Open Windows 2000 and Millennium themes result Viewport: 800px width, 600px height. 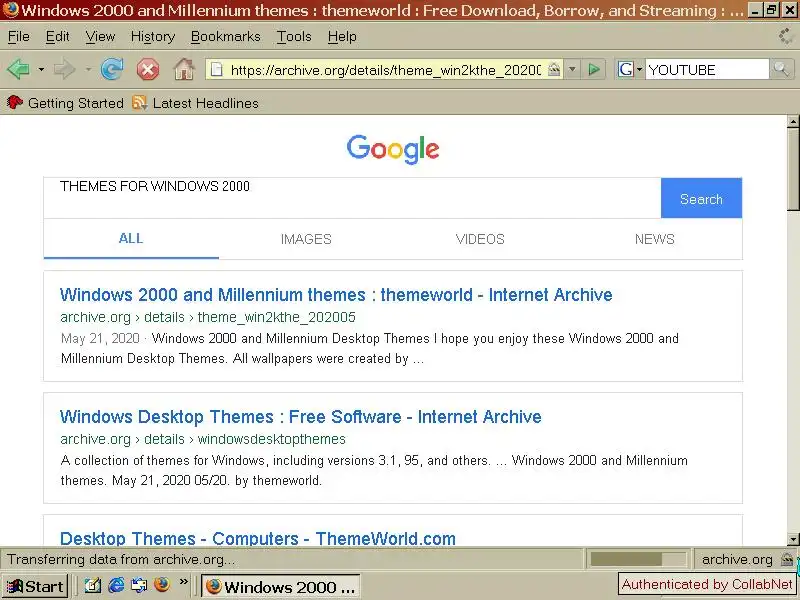pyautogui.click(x=336, y=295)
